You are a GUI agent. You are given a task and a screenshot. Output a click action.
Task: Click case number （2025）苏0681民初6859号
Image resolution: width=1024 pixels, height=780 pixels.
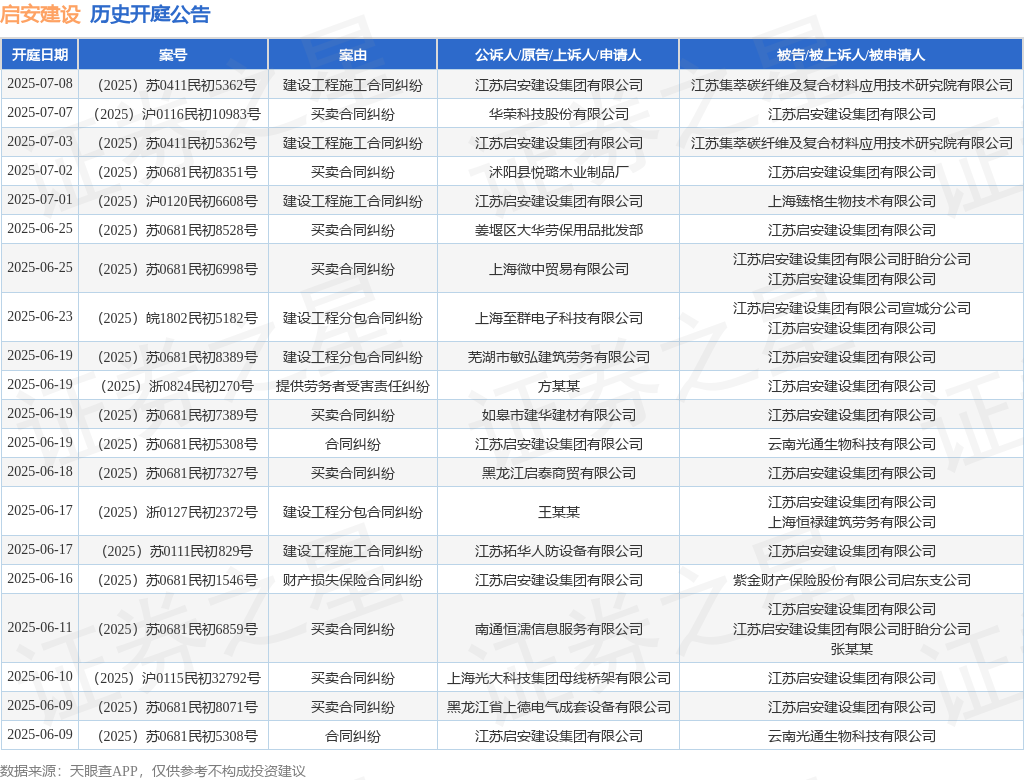click(173, 629)
